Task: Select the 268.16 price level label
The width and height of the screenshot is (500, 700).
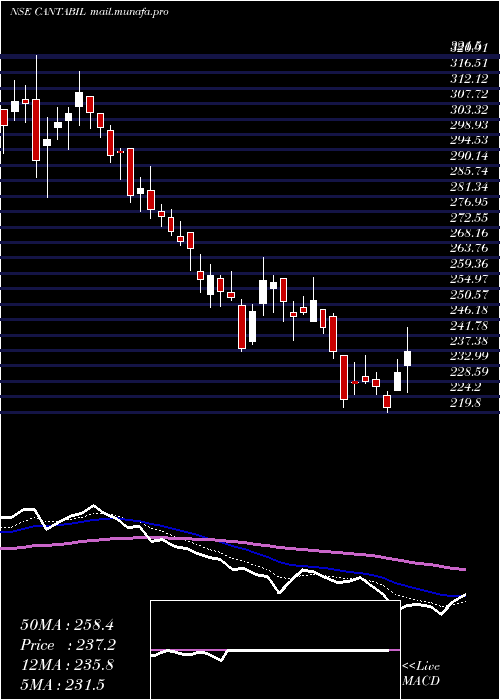Action: [469, 233]
